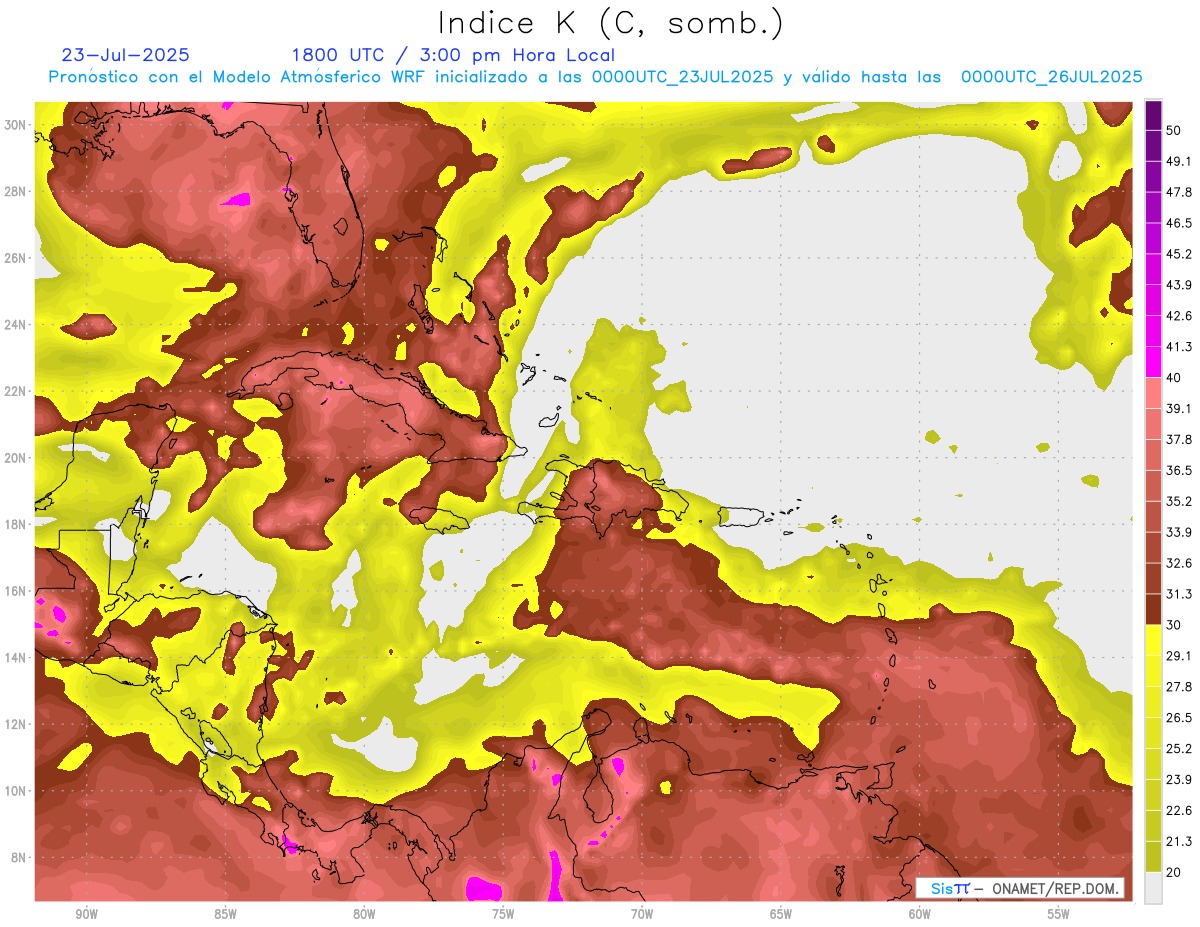
Task: Click the gray band below 20 on the colorbar
Action: (x=1154, y=887)
